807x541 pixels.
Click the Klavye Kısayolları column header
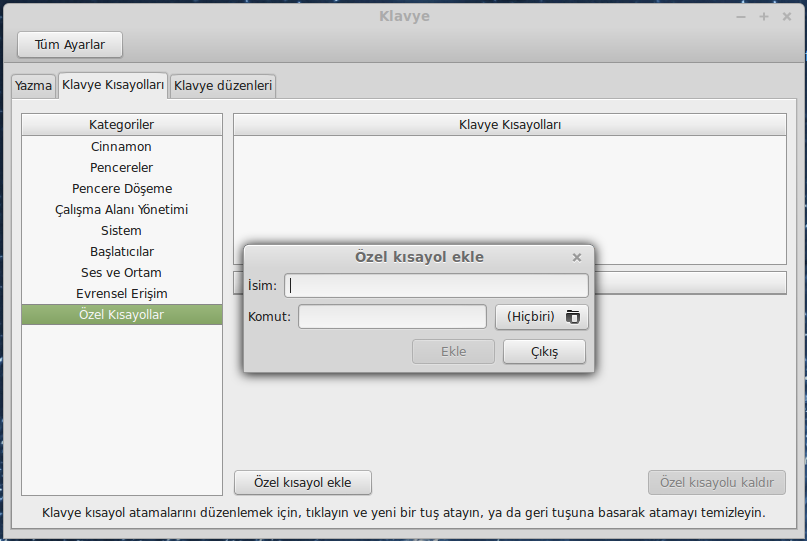click(x=510, y=125)
